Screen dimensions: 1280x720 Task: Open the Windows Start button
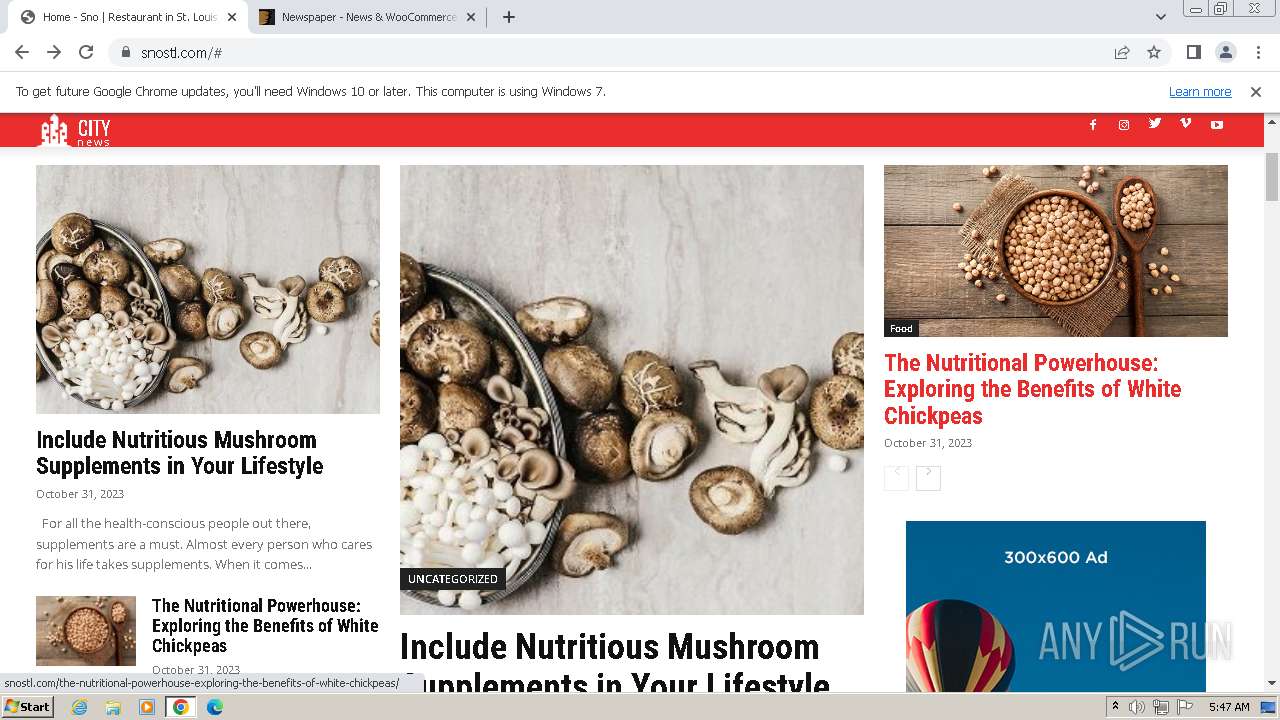27,707
